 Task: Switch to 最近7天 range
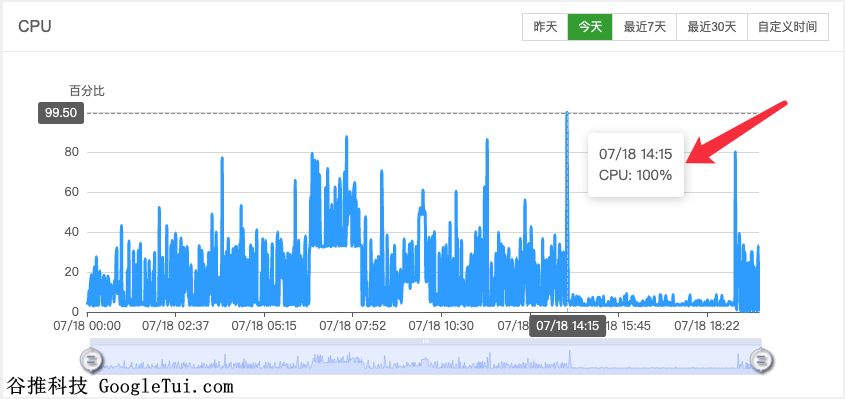[645, 27]
